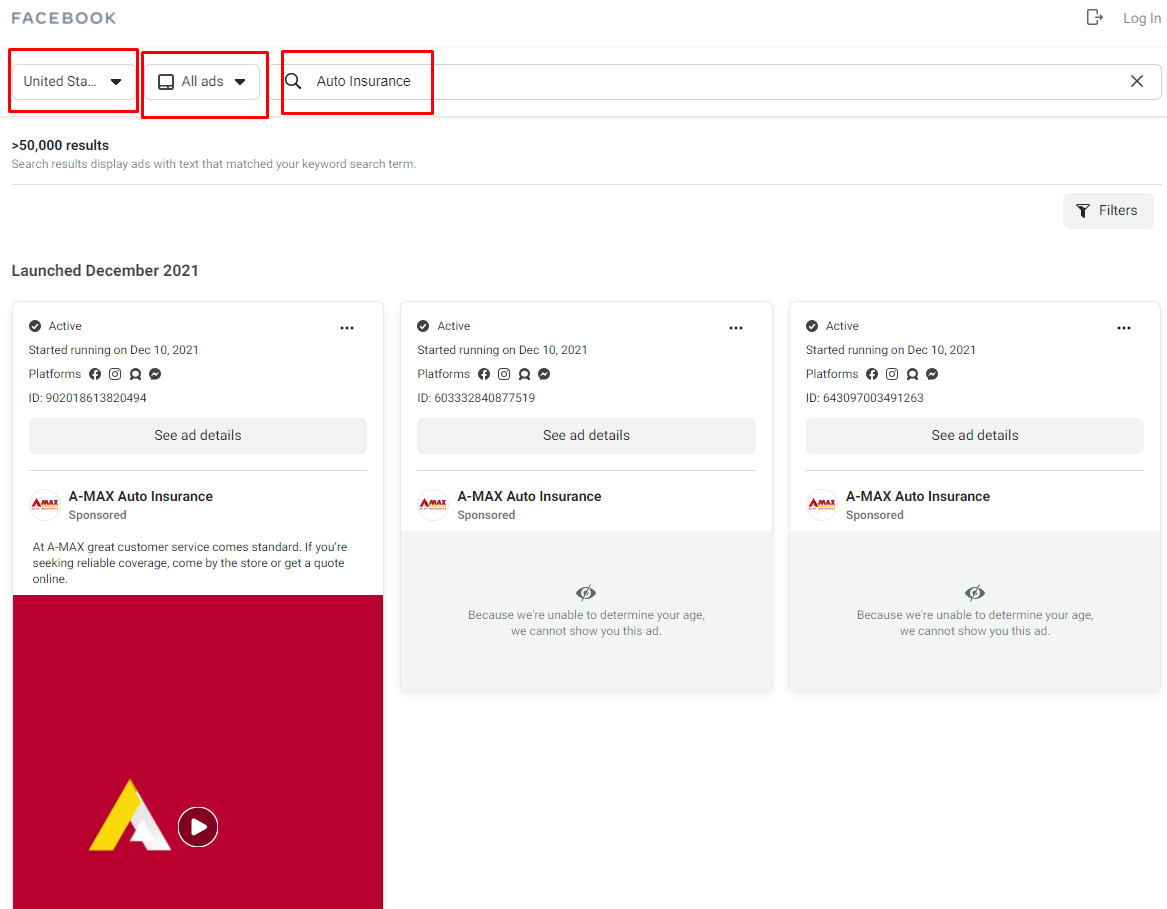See ad details for ID 902018613820494
The height and width of the screenshot is (909, 1167).
point(197,436)
